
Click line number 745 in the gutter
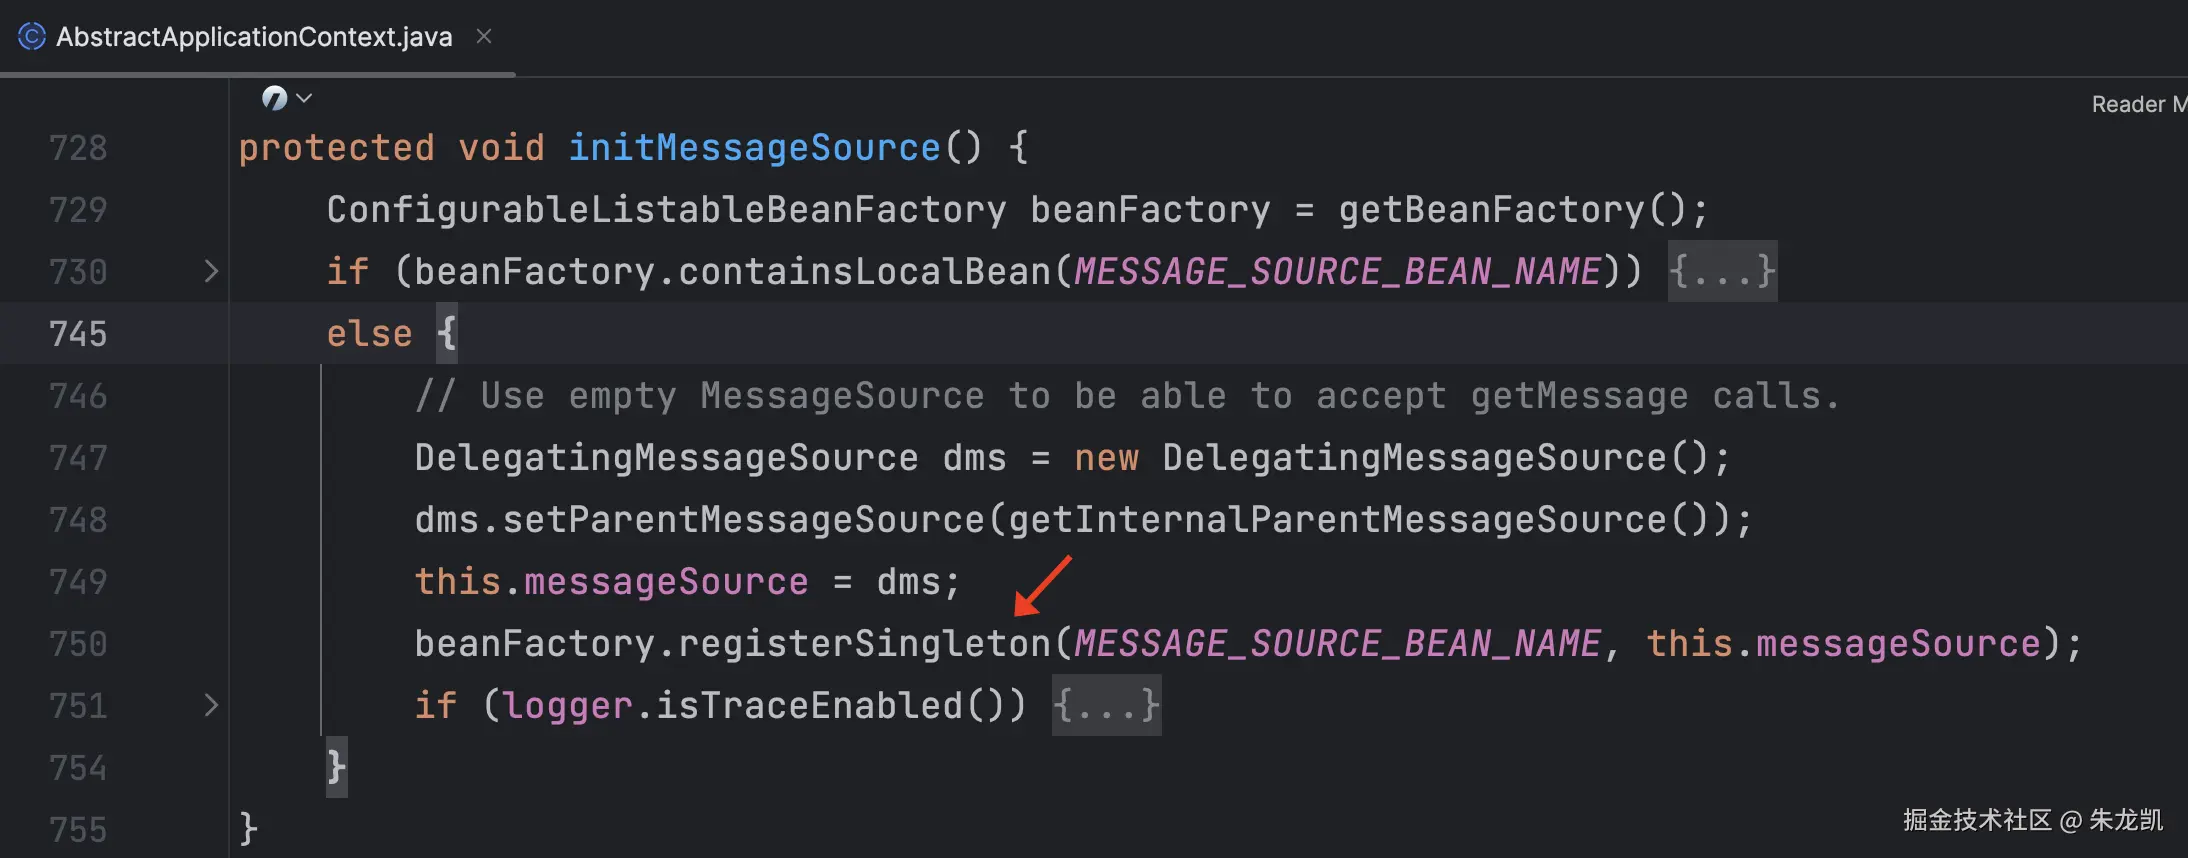[78, 334]
